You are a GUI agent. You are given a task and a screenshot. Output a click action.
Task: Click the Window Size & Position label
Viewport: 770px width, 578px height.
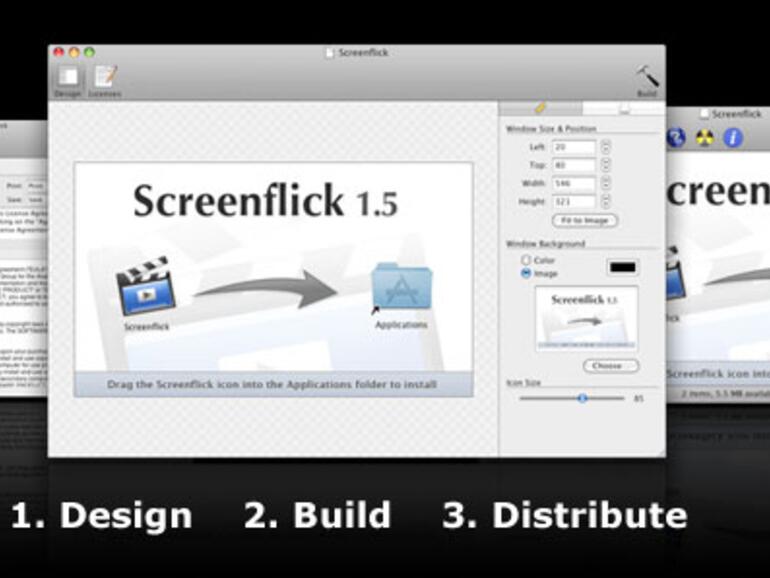551,129
